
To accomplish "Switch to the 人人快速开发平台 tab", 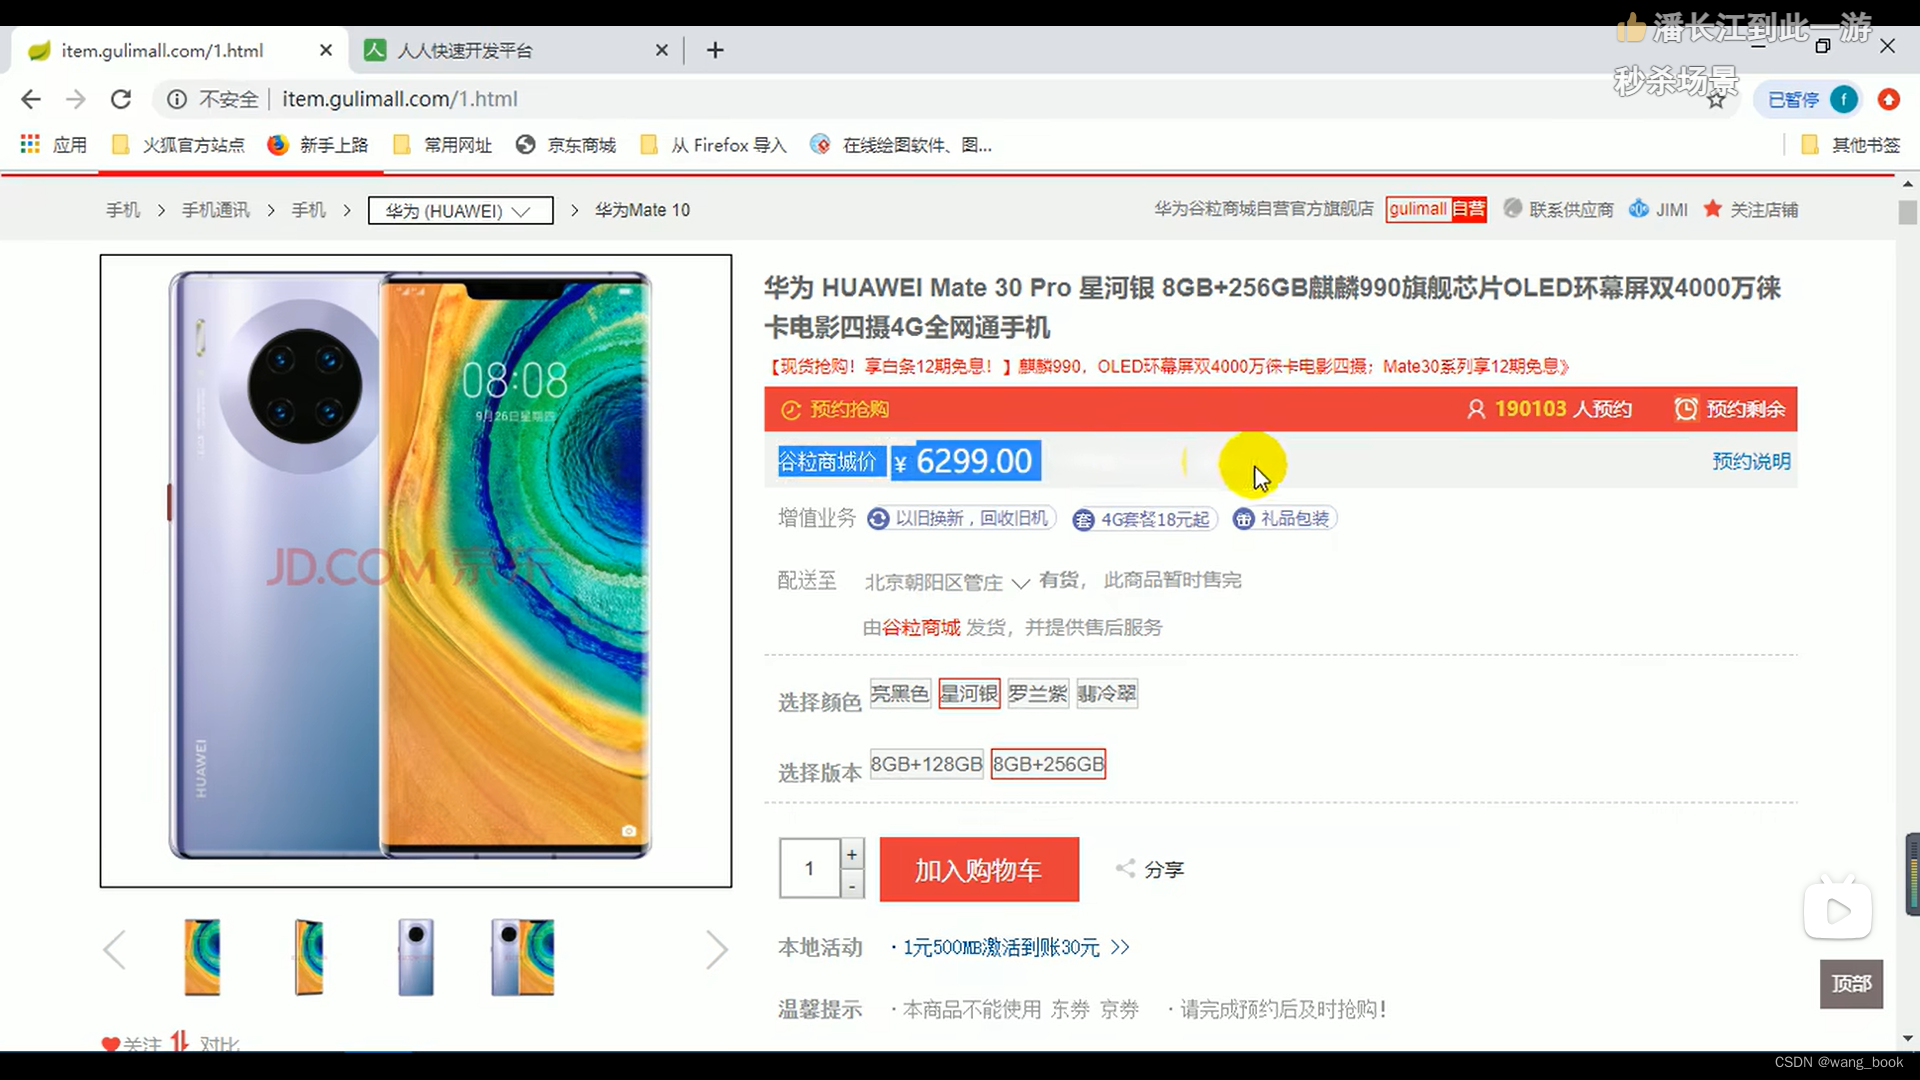I will [516, 50].
